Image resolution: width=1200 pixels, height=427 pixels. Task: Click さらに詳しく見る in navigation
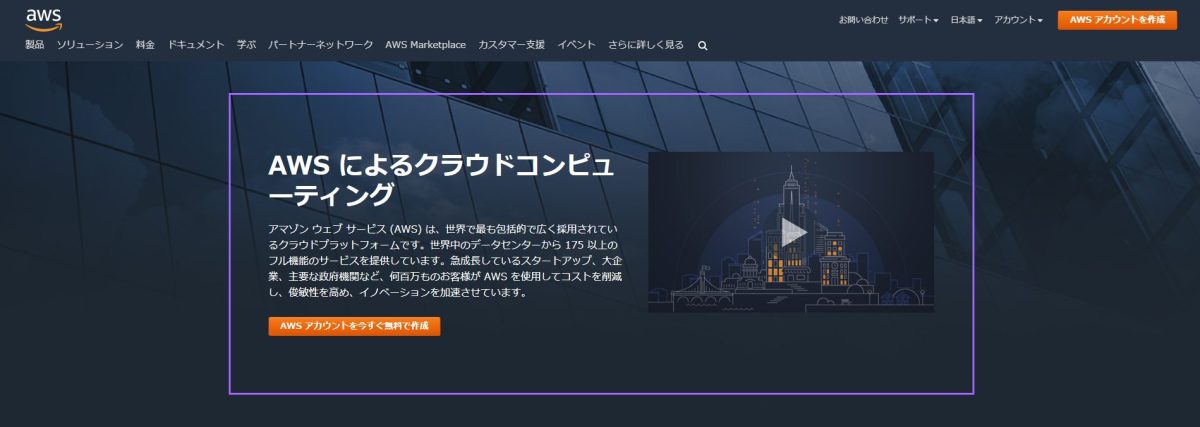pyautogui.click(x=646, y=45)
